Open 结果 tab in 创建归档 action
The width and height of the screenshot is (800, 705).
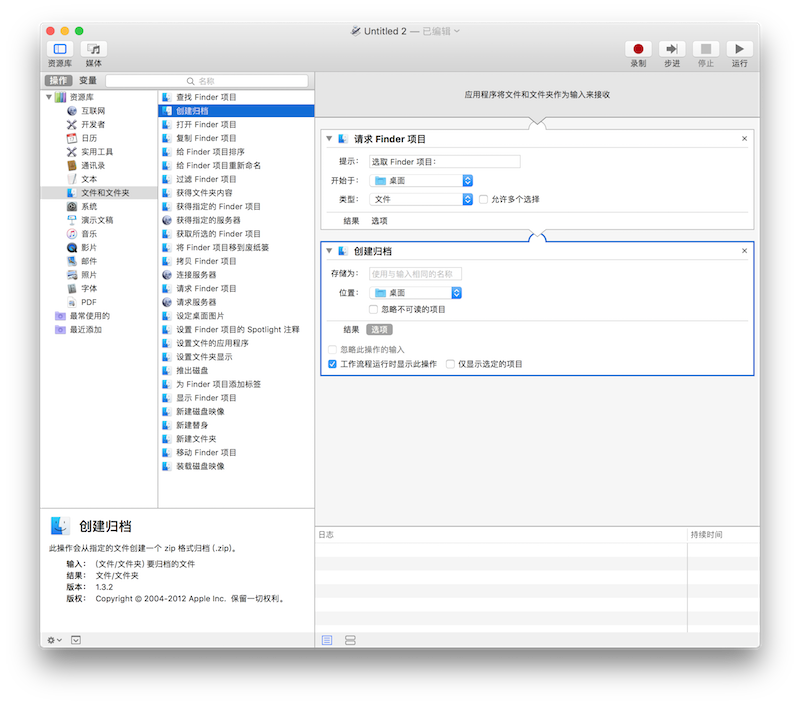tap(351, 330)
